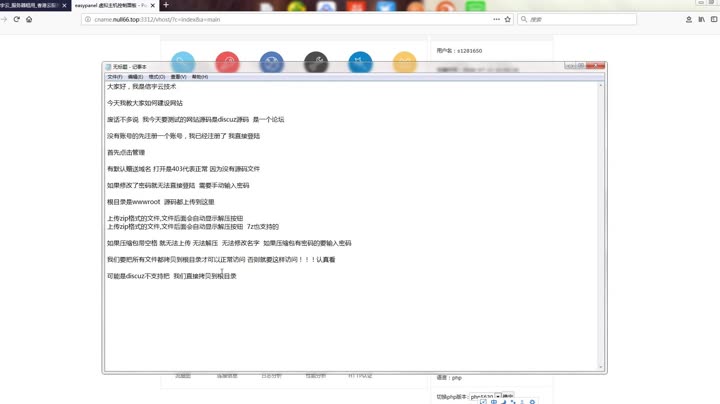The image size is (720, 404).
Task: Open the 性能分析 link behind Notepad
Action: coord(316,376)
